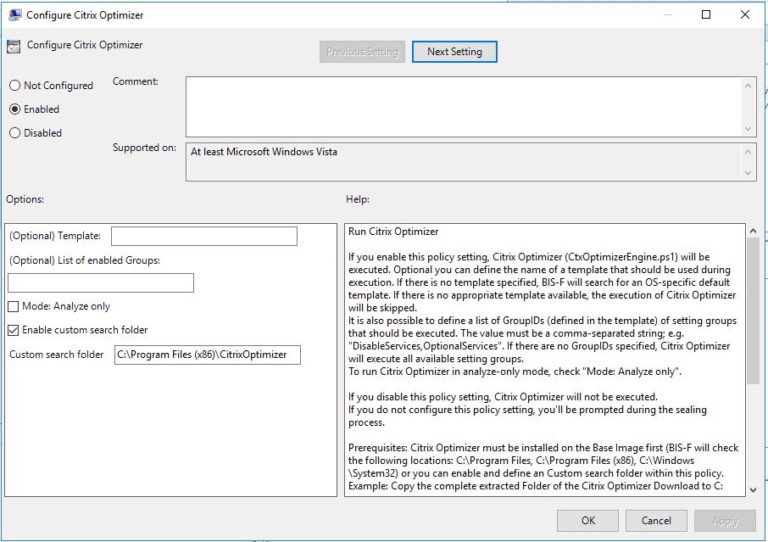The image size is (768, 542).
Task: Click the (Optional) Template input field
Action: (204, 236)
